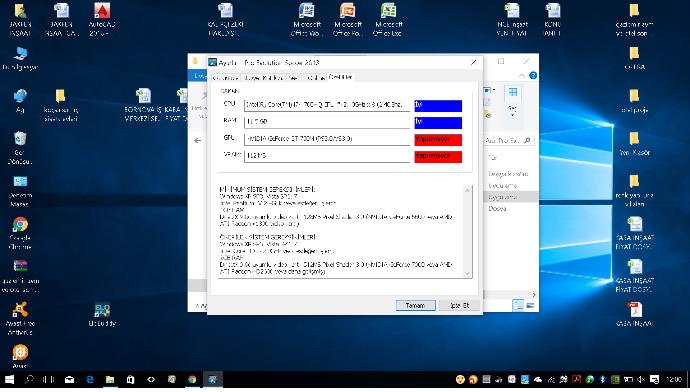Click the Tür column header in File Explorer
690x392 pixels.
point(492,158)
